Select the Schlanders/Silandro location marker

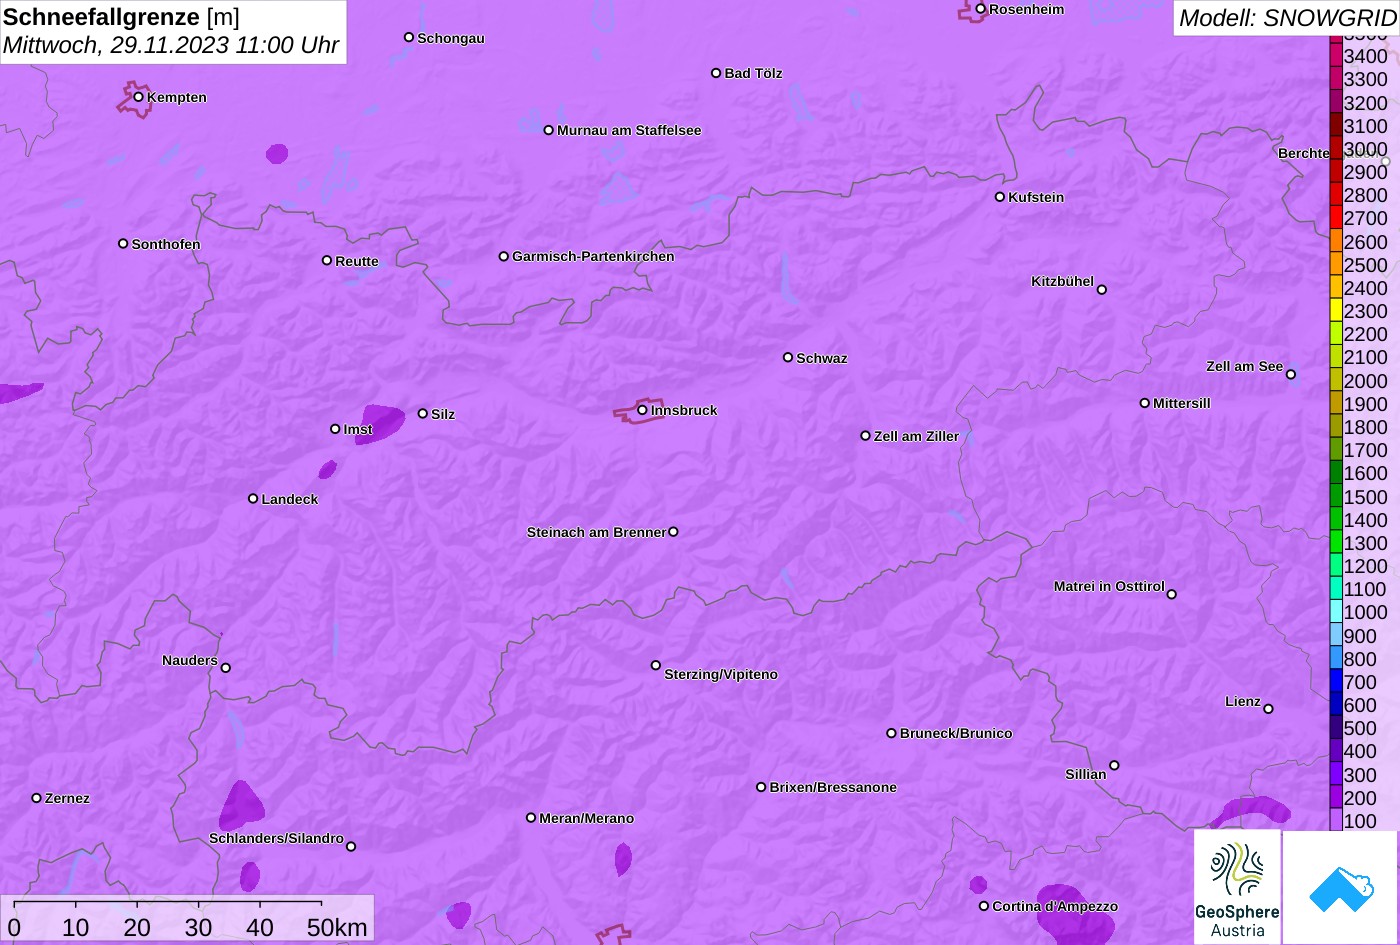(x=351, y=846)
